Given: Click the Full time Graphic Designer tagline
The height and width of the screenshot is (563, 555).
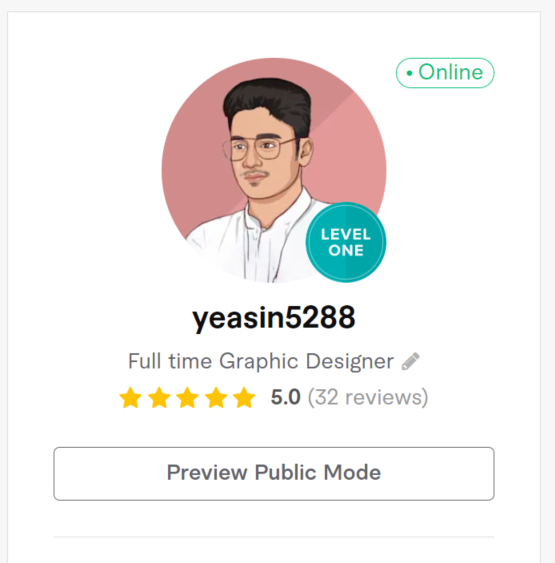Looking at the screenshot, I should [x=261, y=361].
